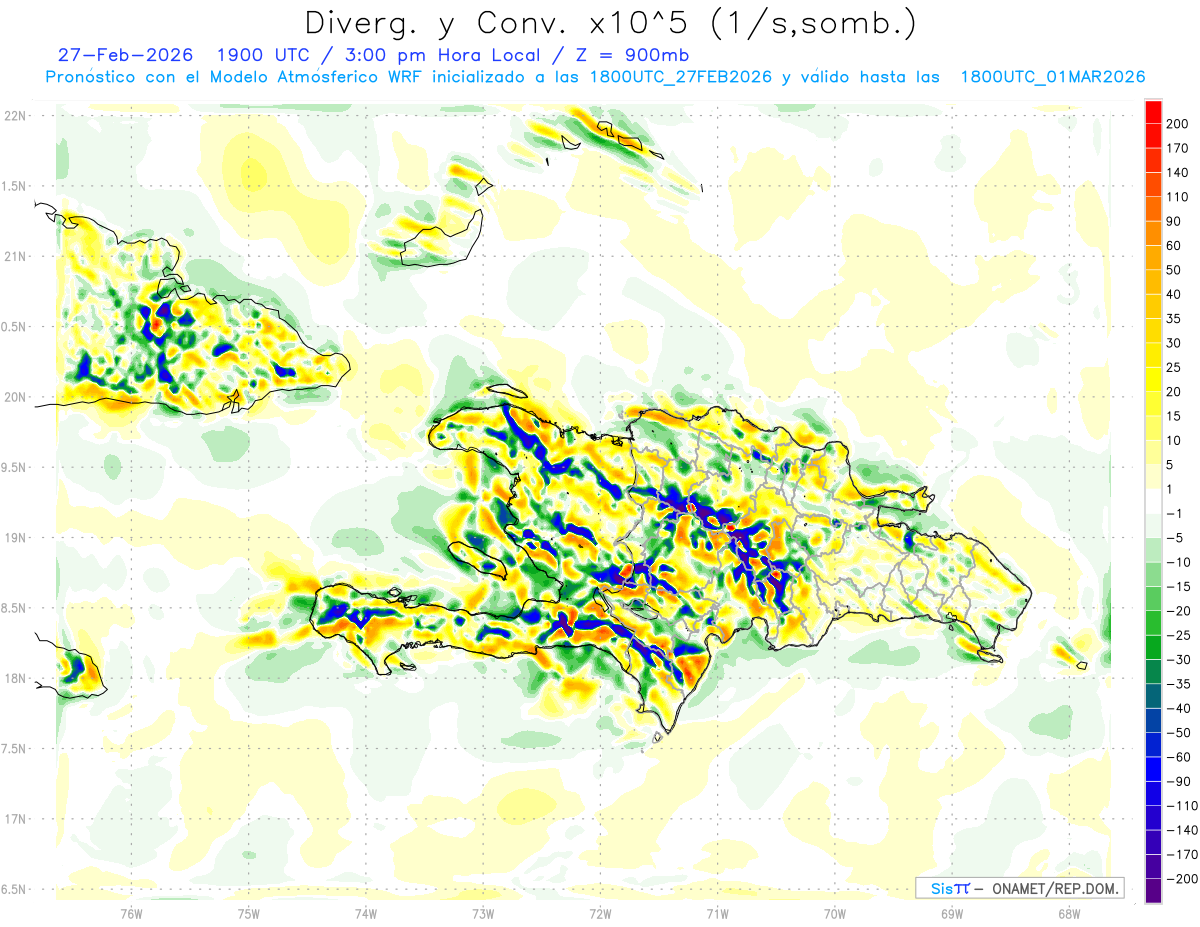Click the '6.5N' latitude label
1200x927 pixels.
coord(15,889)
